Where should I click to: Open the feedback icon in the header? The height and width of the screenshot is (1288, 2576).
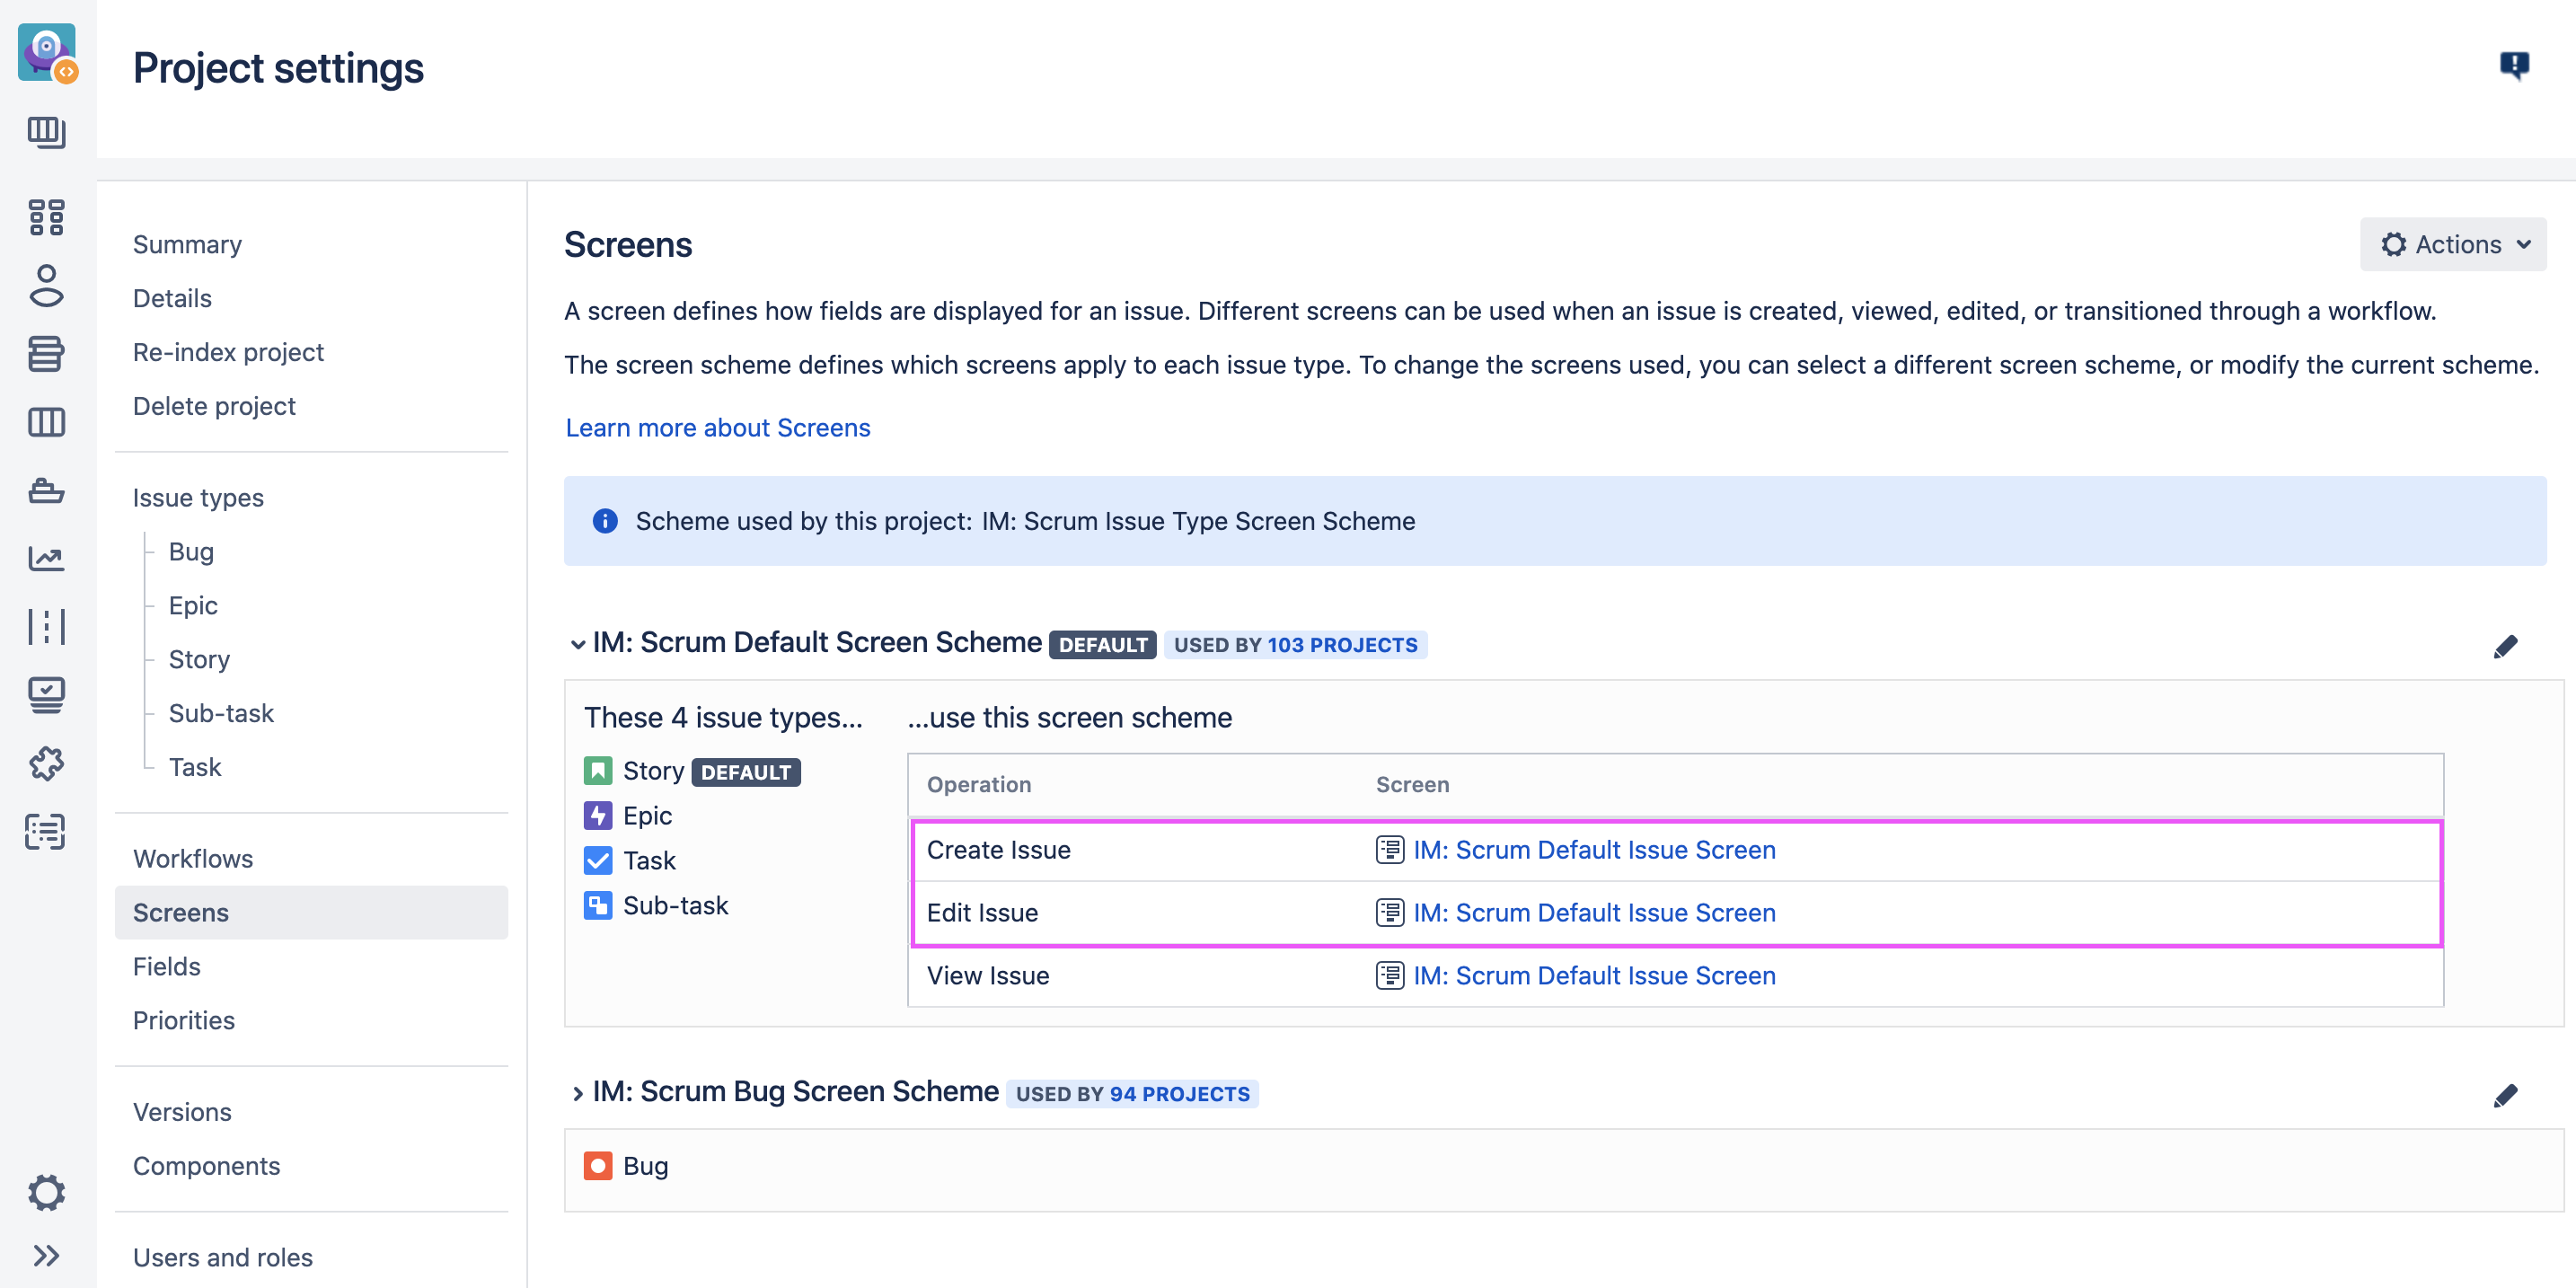tap(2513, 66)
